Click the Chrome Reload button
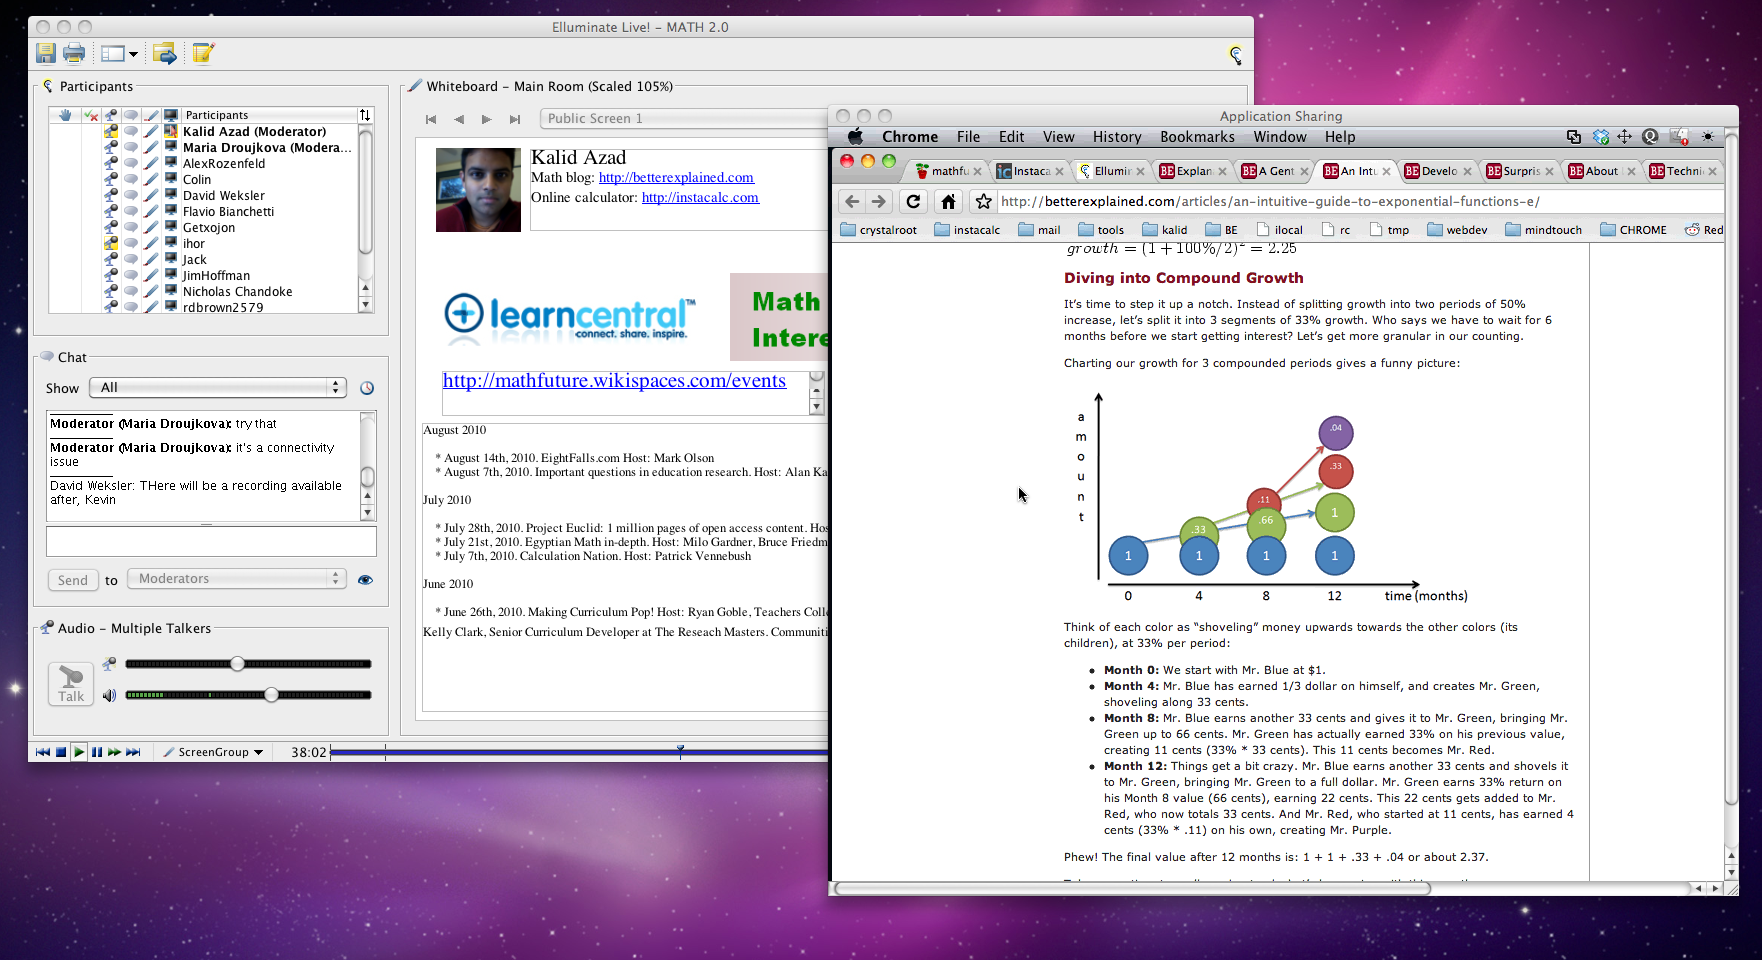This screenshot has width=1762, height=960. click(913, 201)
